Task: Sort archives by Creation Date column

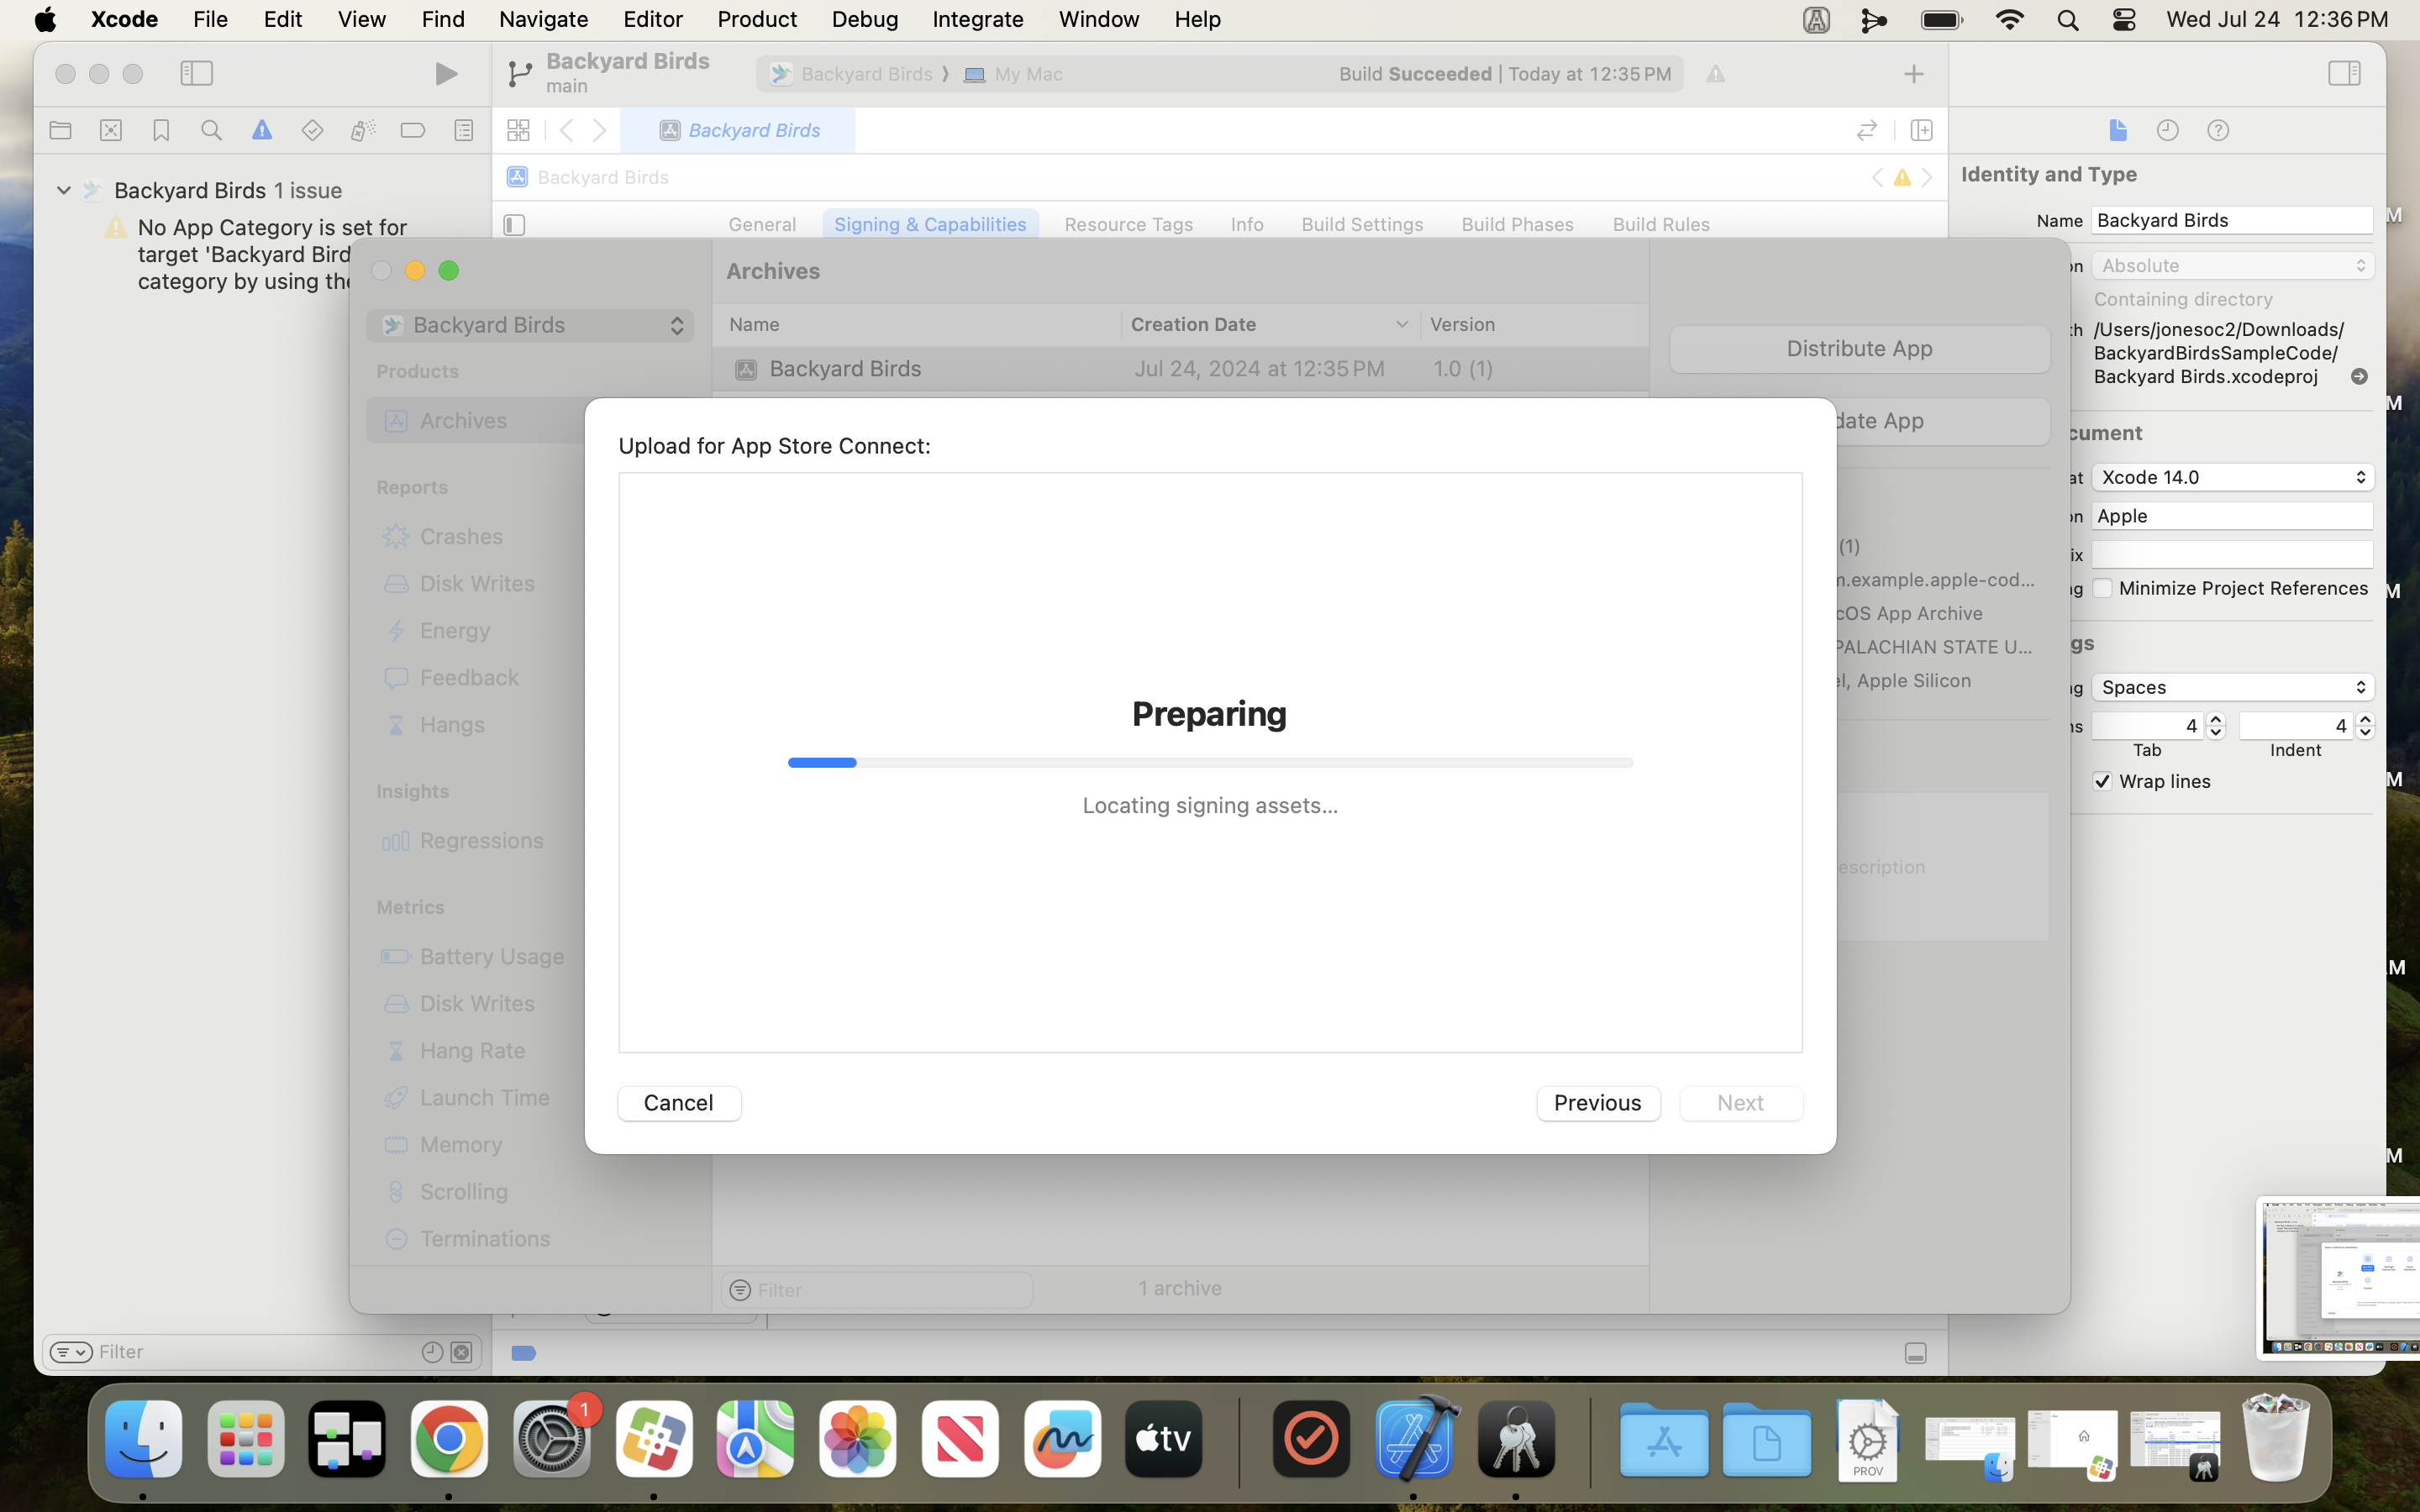Action: pos(1270,324)
